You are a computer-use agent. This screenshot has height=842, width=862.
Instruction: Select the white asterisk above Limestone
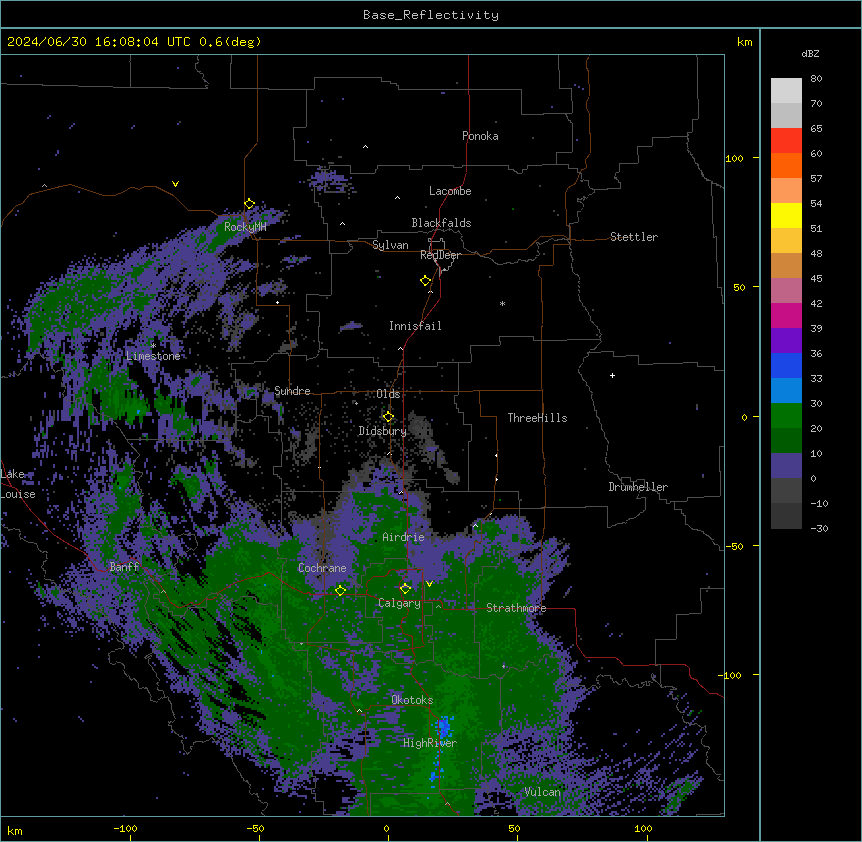(x=153, y=346)
